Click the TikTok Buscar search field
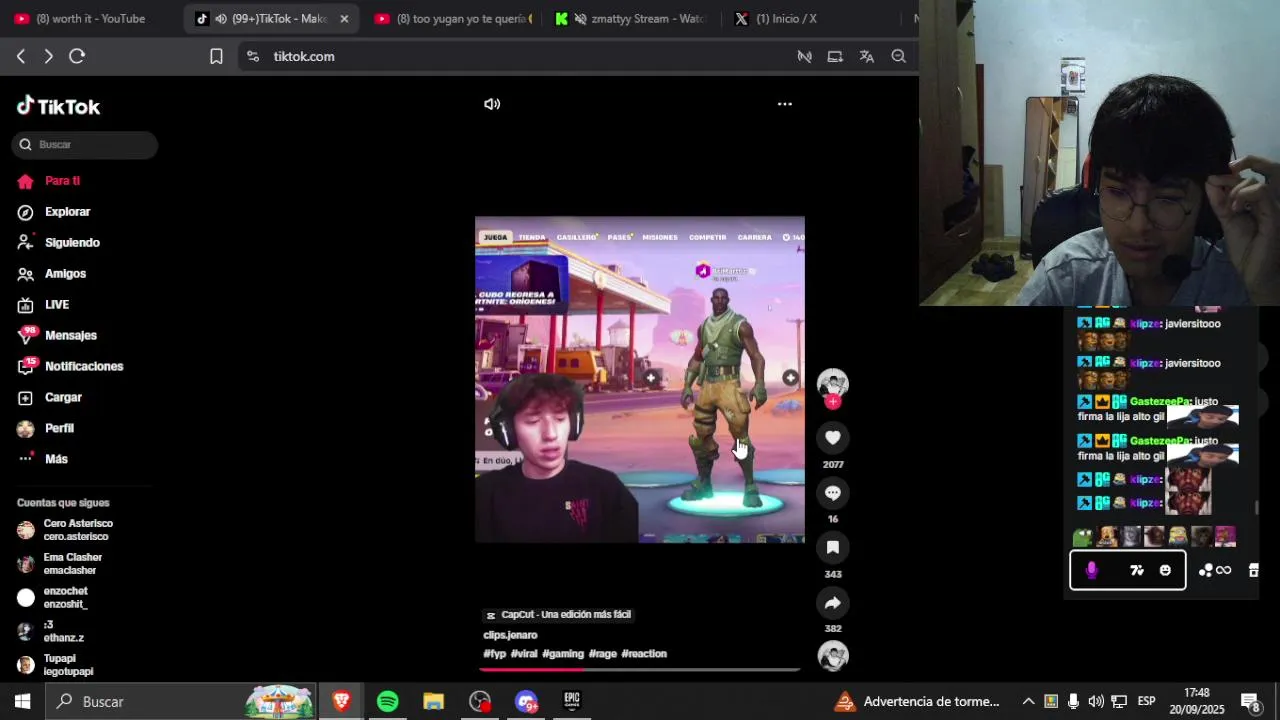The height and width of the screenshot is (720, 1280). 85,145
